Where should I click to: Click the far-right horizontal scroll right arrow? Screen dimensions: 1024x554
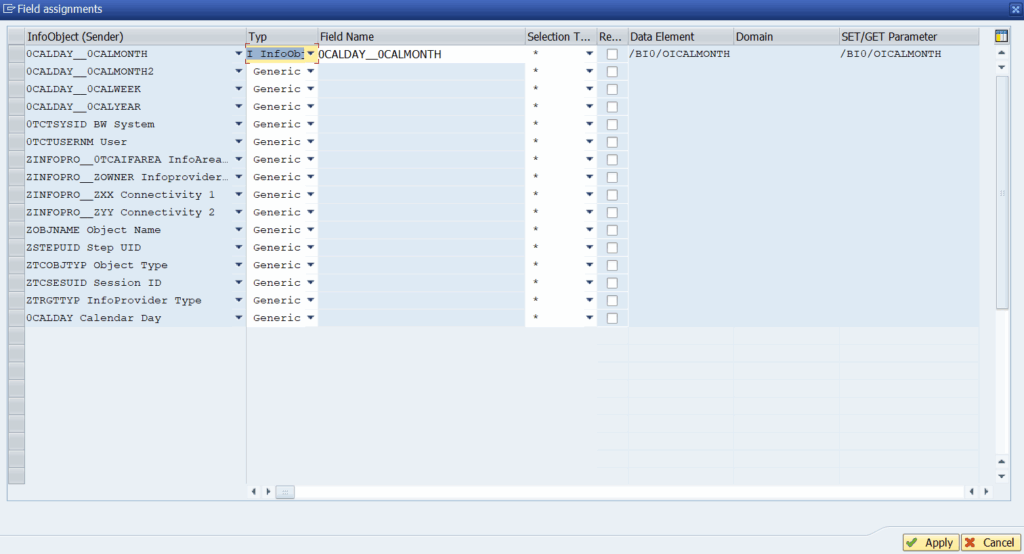(986, 492)
